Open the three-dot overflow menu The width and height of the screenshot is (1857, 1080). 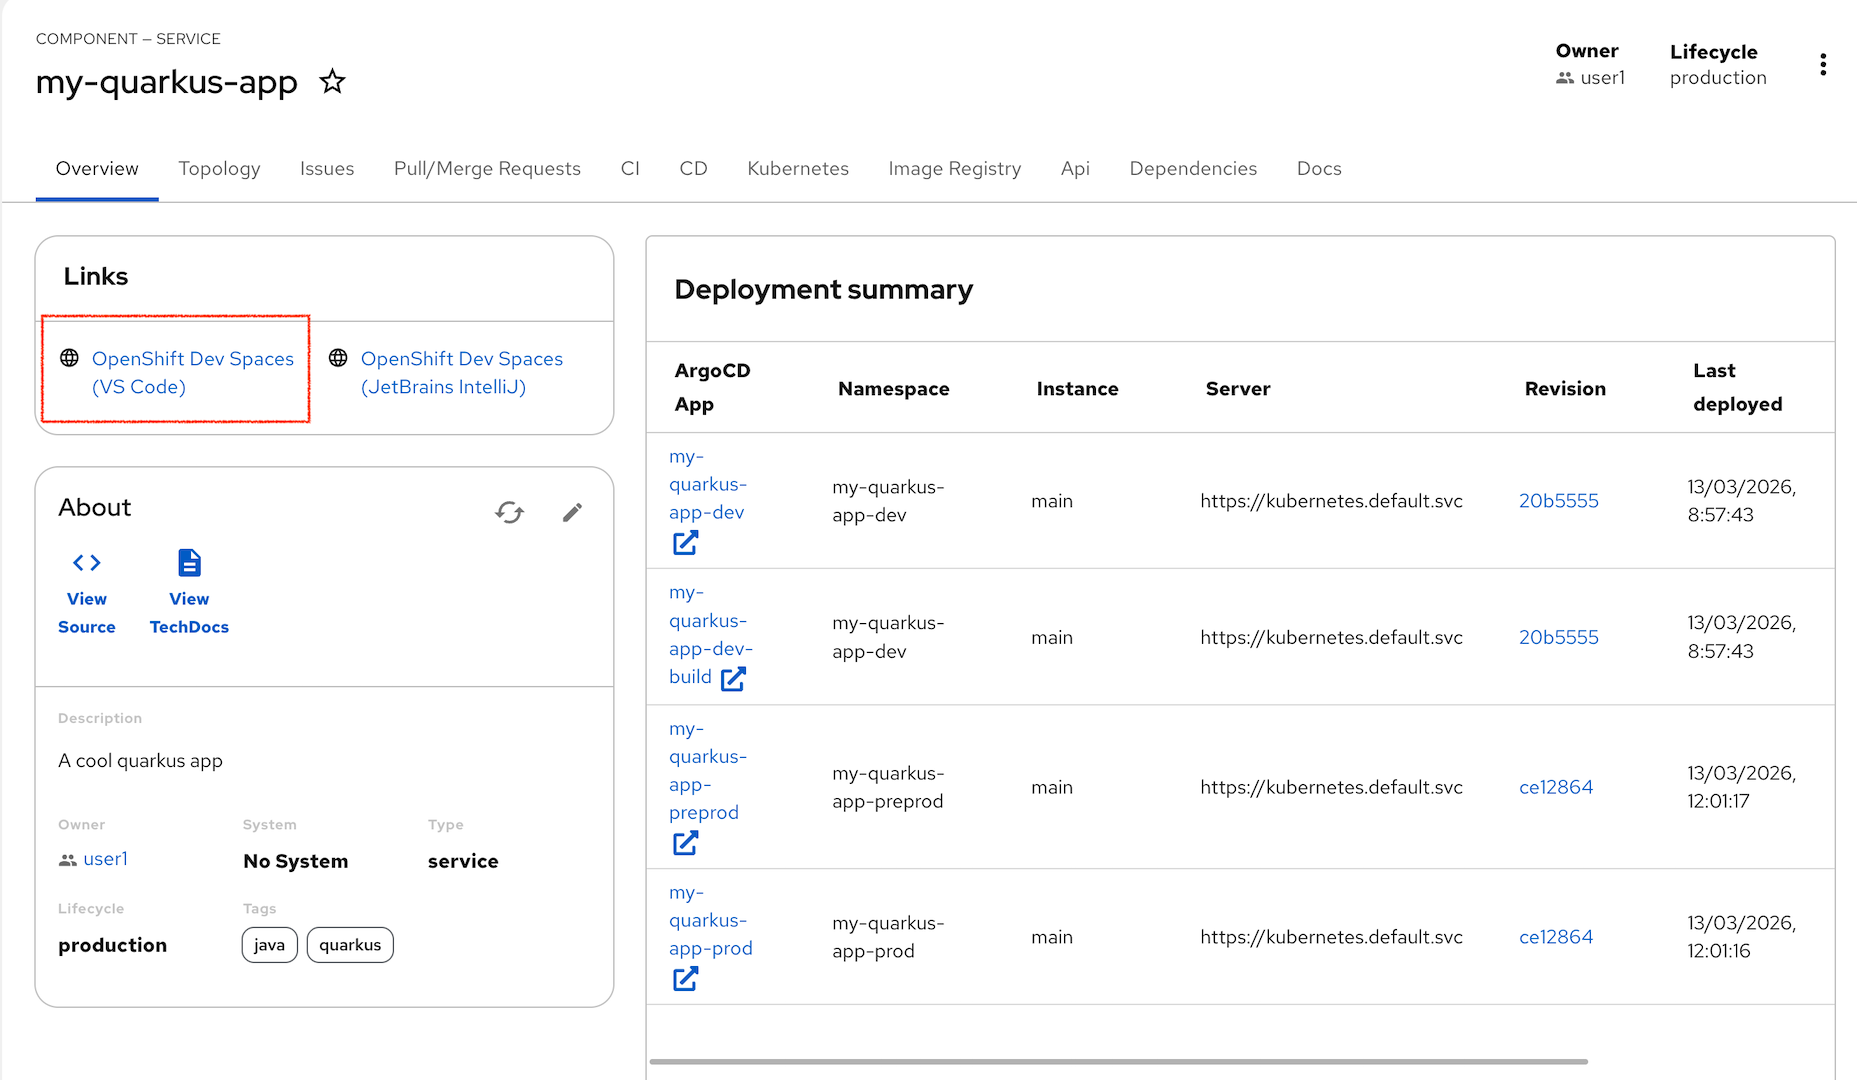pyautogui.click(x=1823, y=64)
